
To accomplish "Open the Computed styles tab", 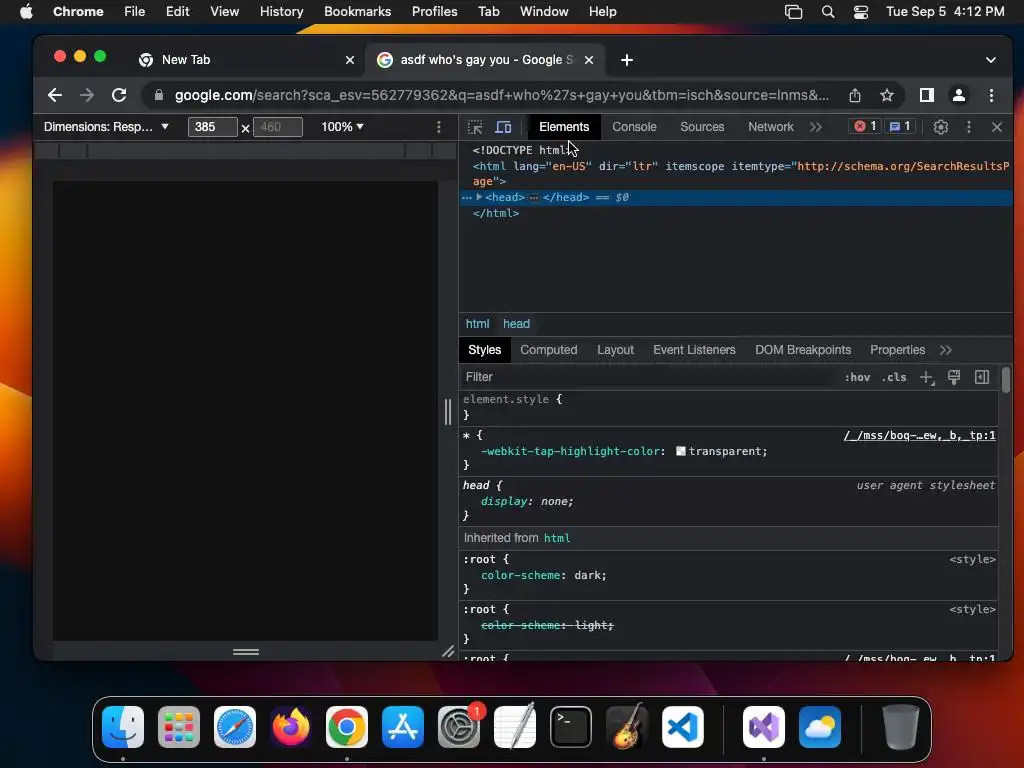I will [x=549, y=350].
